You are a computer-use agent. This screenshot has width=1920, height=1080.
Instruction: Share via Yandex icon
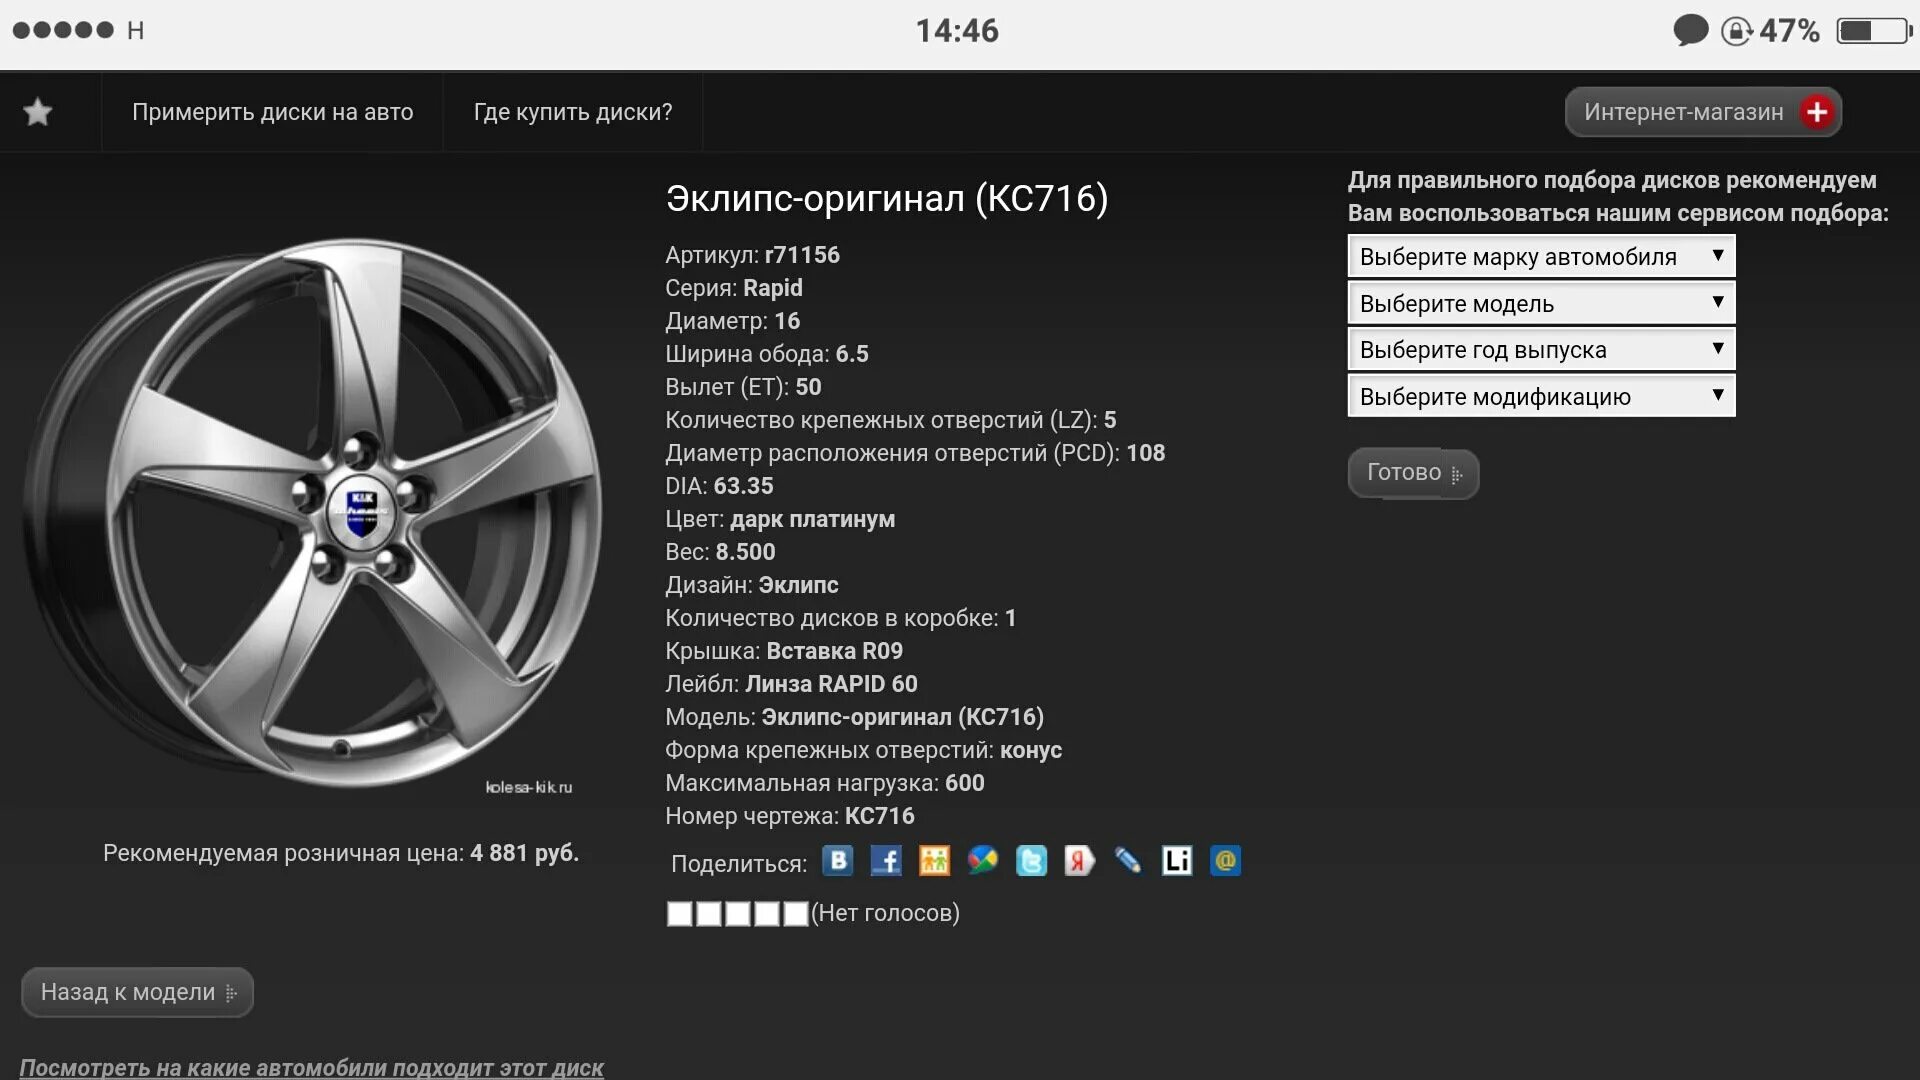click(1079, 861)
